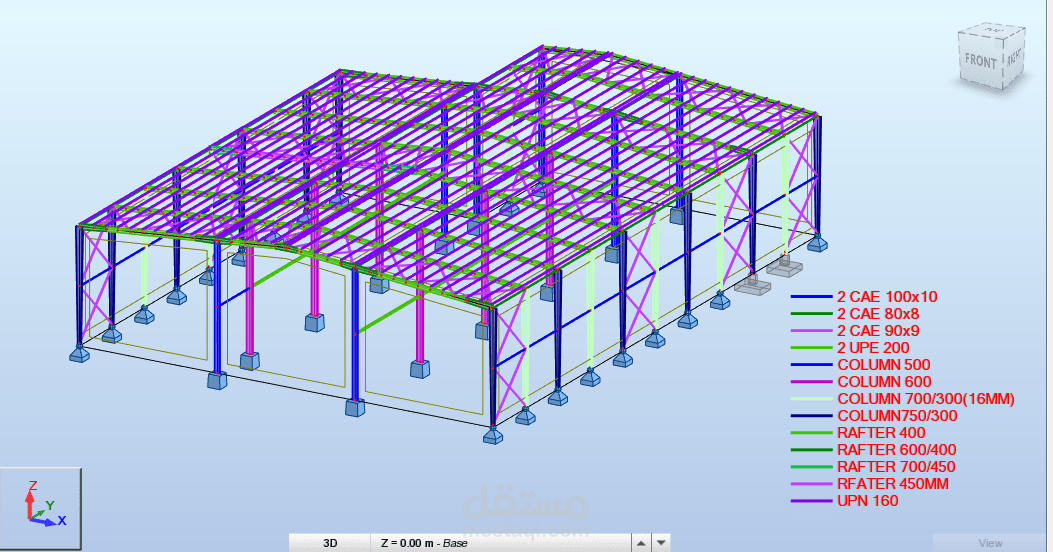
Task: Click the RIGHT face of the ViewCube
Action: (1014, 56)
